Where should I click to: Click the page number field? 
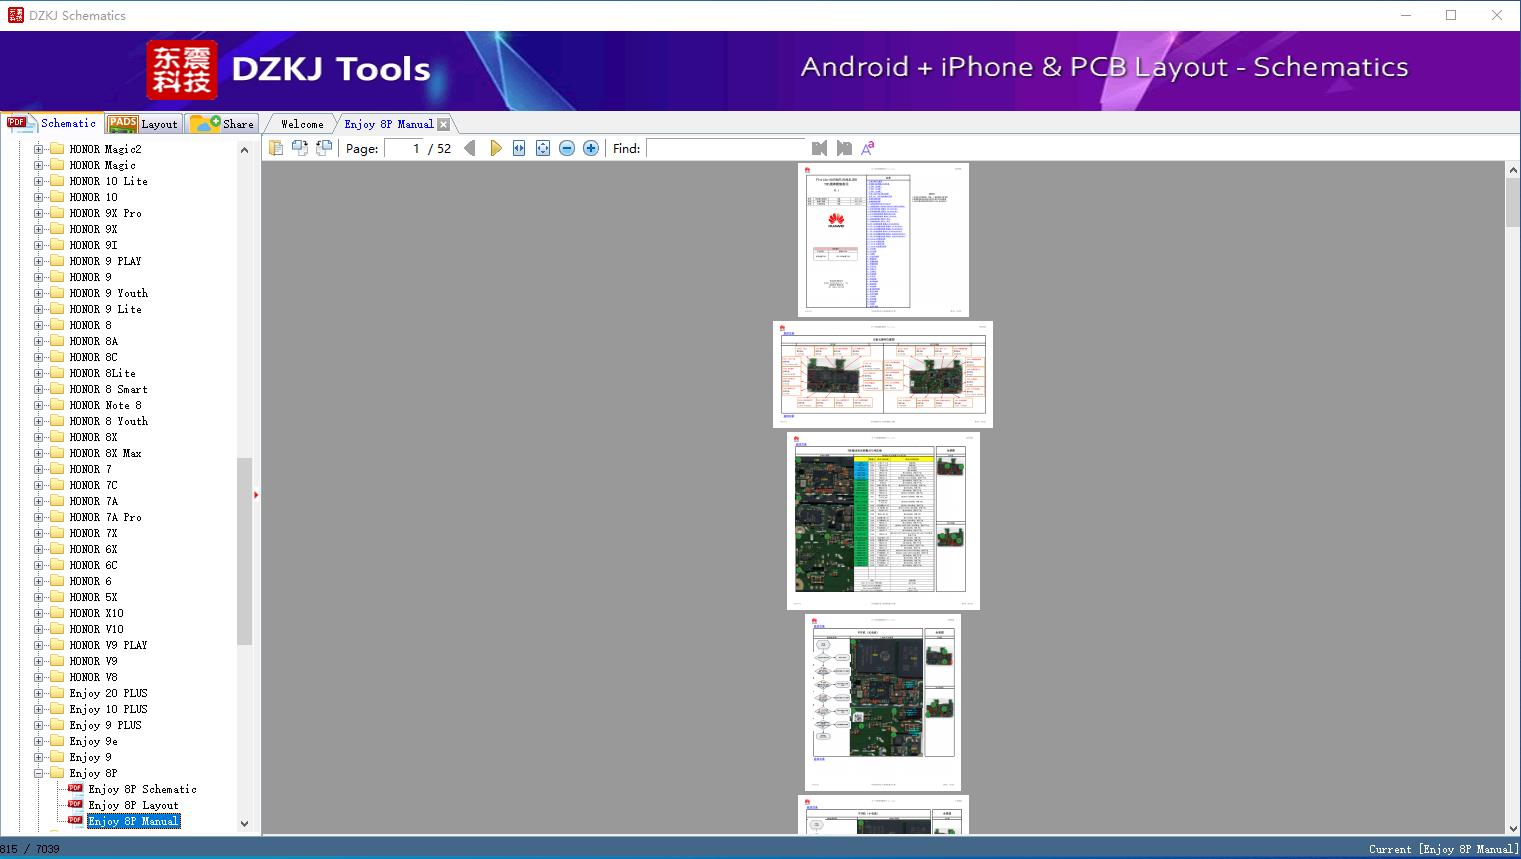tap(403, 148)
